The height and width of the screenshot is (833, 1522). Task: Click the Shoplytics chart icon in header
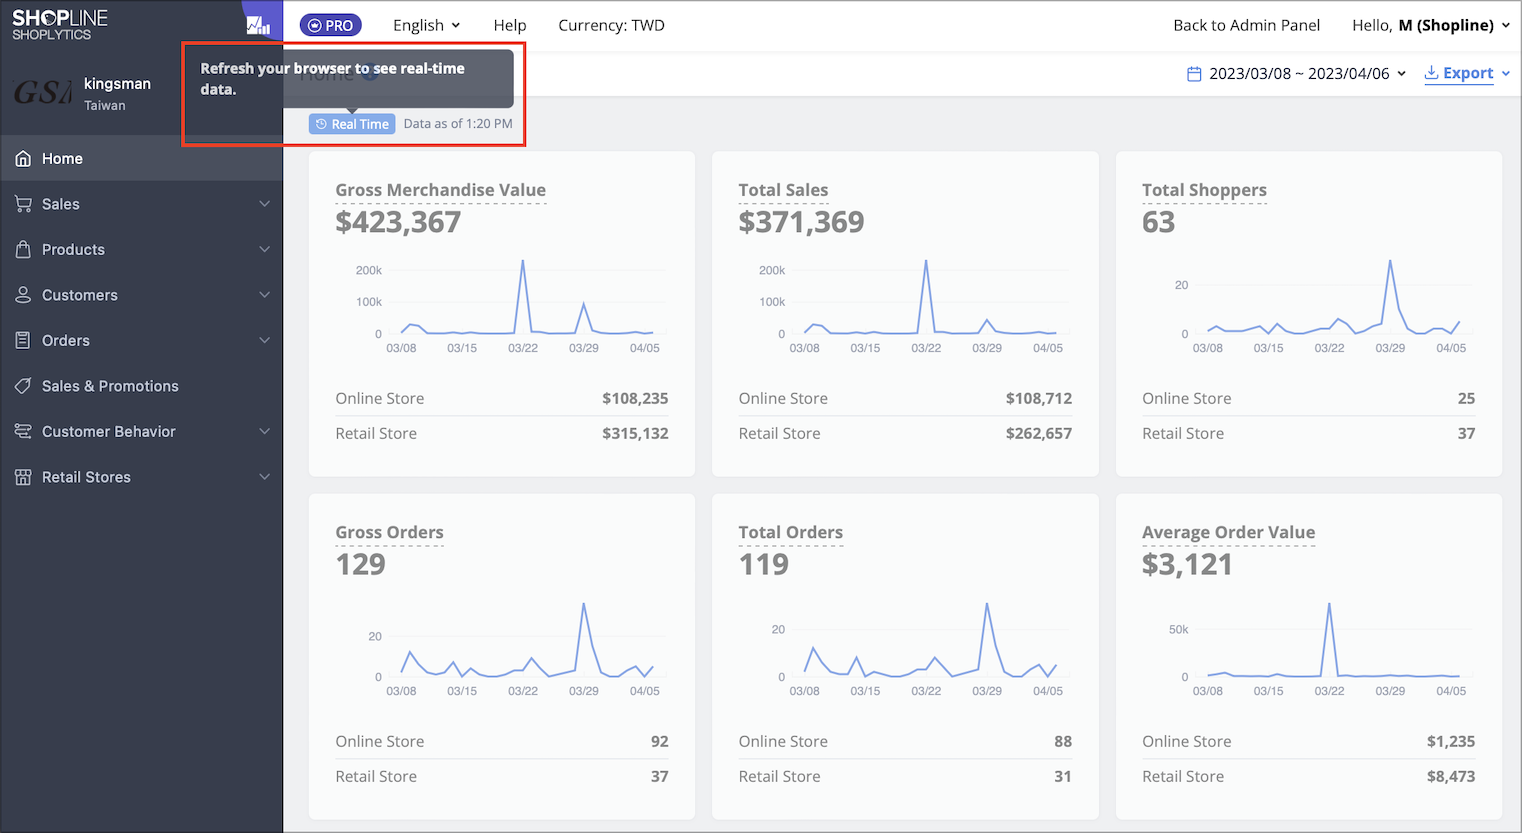point(258,25)
